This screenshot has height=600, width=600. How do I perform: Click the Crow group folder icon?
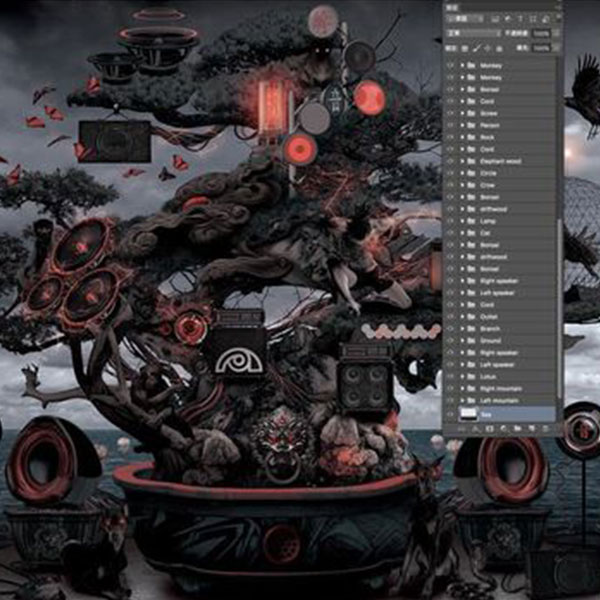[471, 185]
